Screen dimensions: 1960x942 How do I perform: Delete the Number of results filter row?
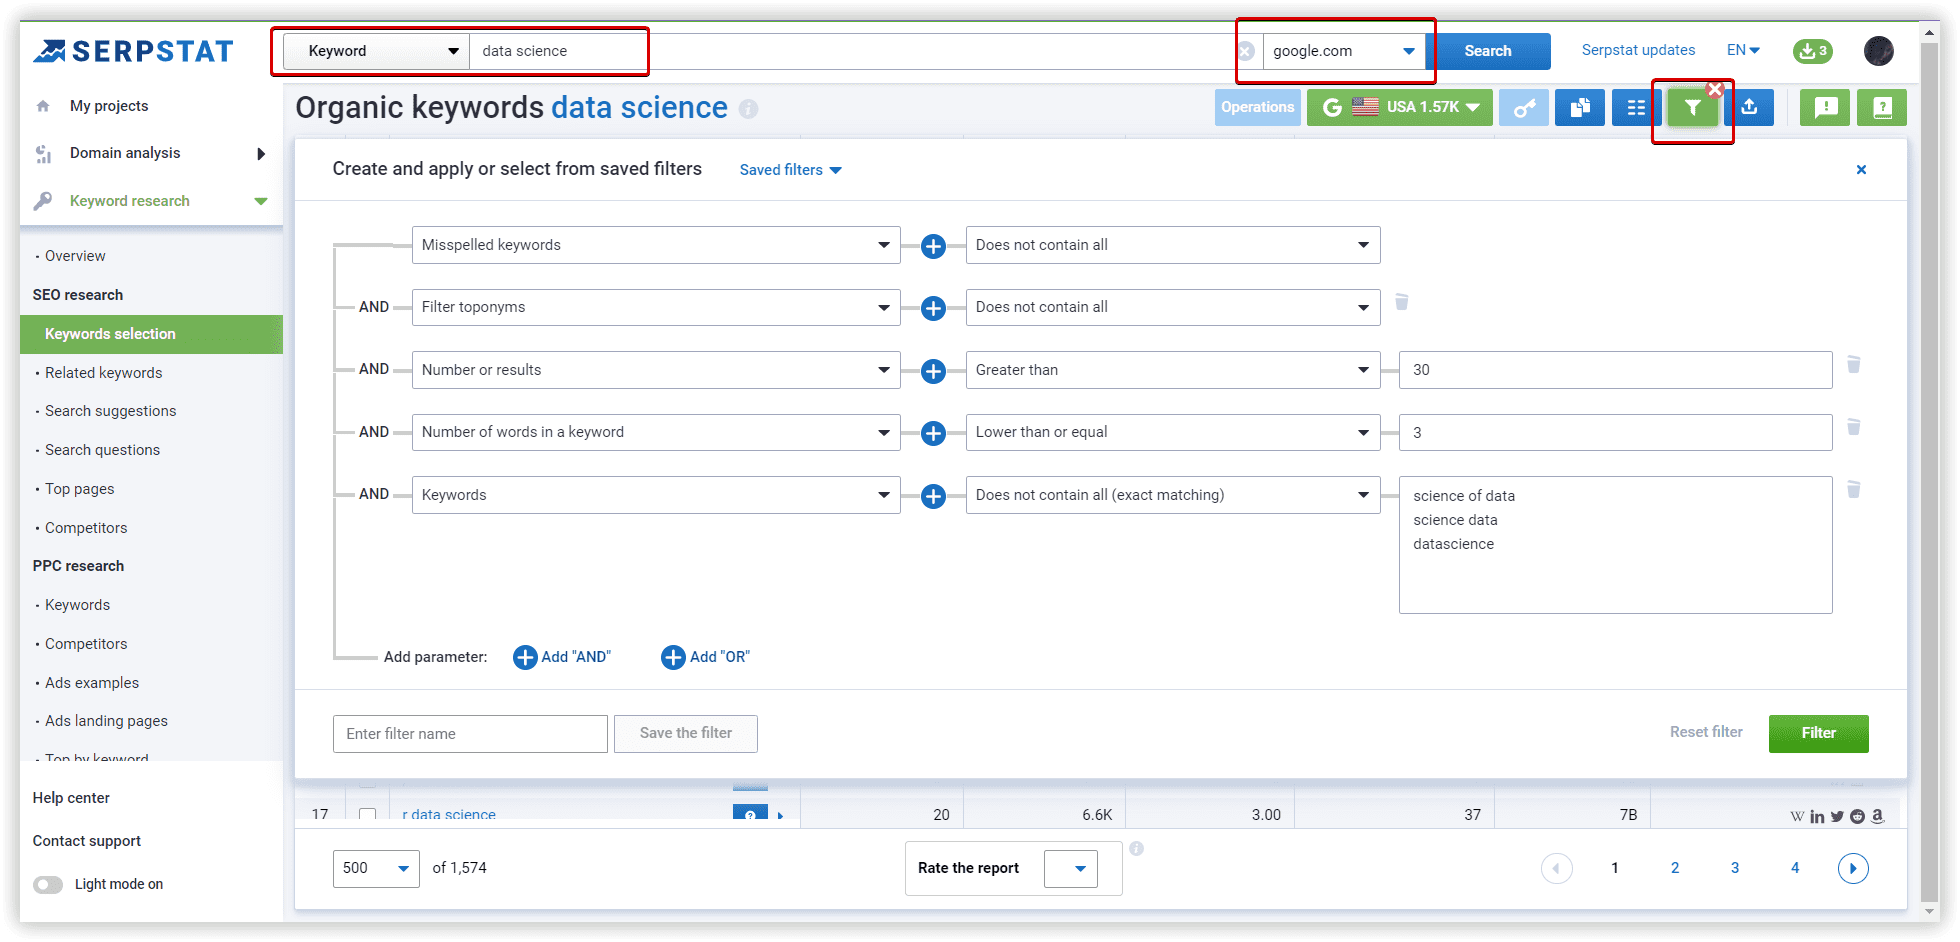pos(1855,365)
